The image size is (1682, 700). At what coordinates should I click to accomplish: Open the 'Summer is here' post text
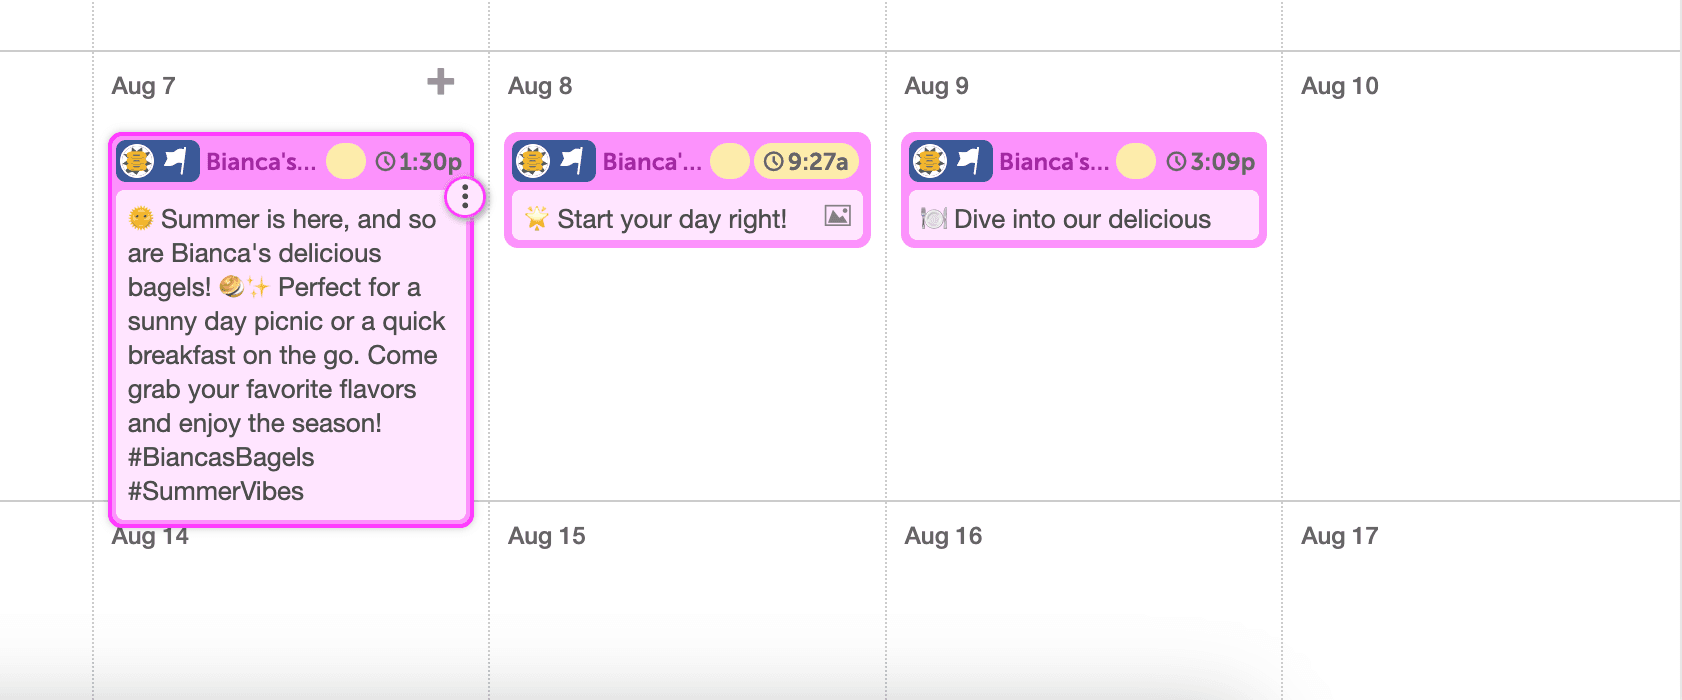283,355
